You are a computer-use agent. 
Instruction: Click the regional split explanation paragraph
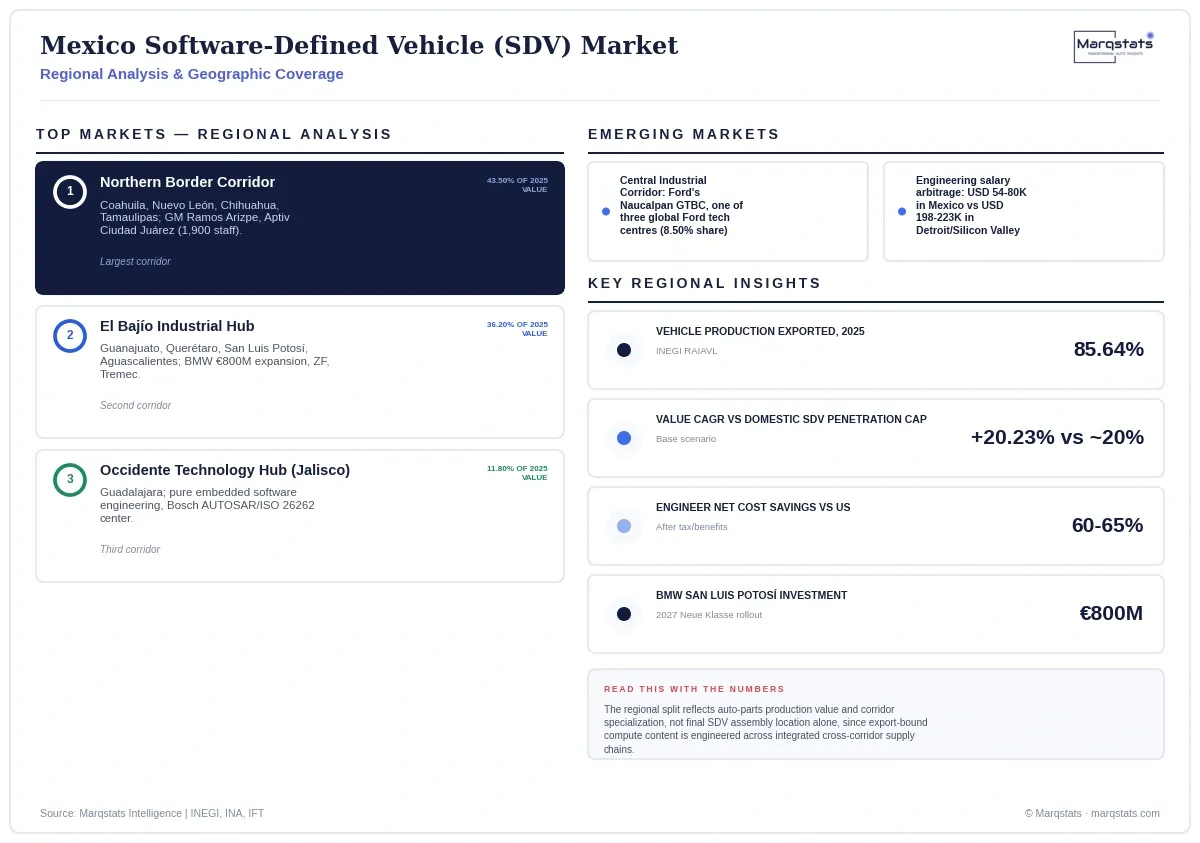pos(766,729)
